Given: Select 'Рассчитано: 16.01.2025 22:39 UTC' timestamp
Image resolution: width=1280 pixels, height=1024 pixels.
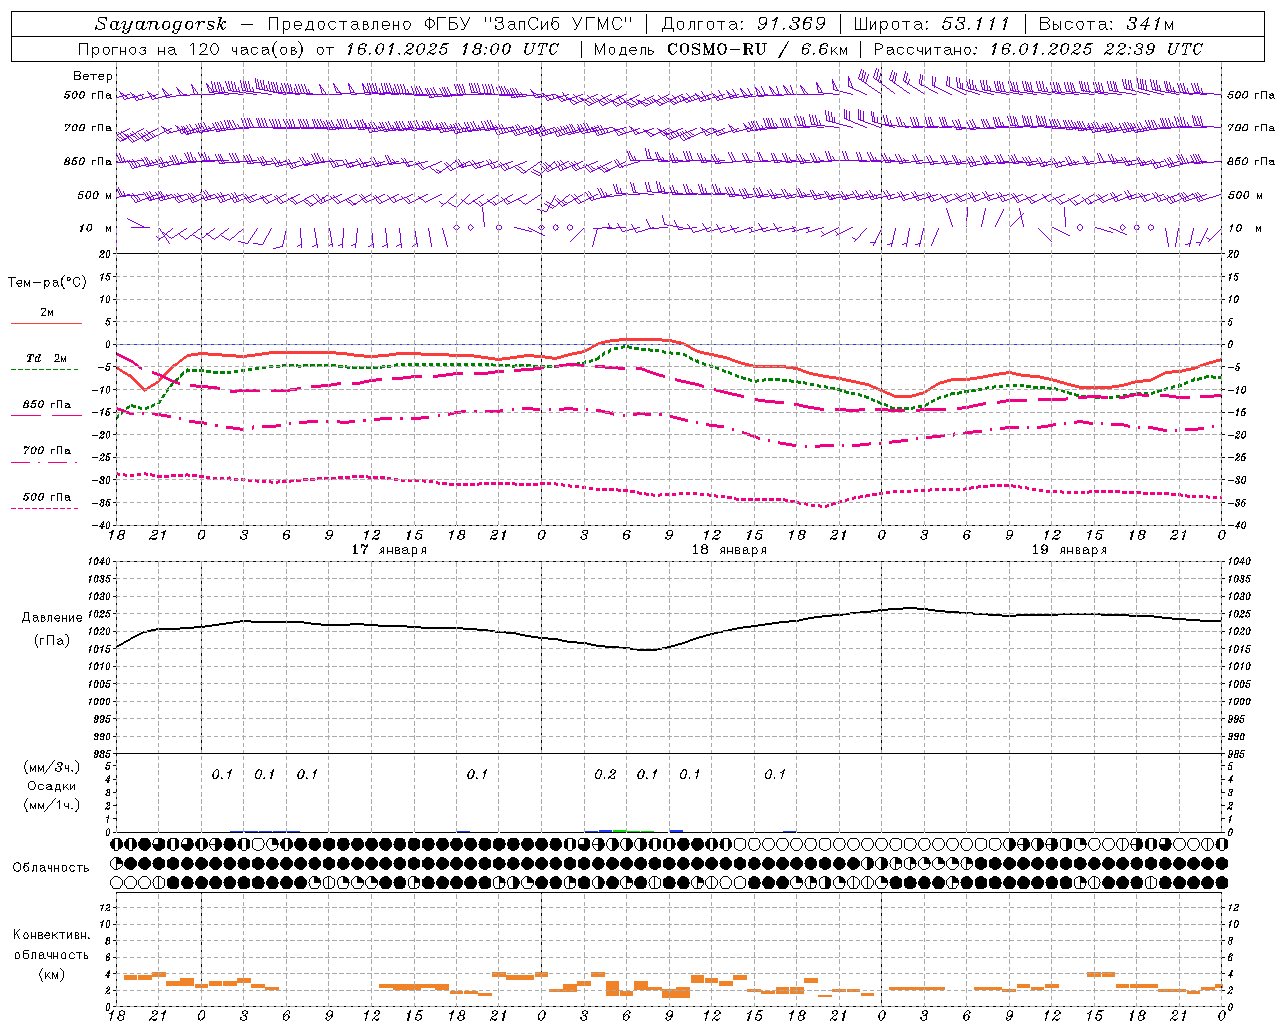Looking at the screenshot, I should coord(1039,49).
